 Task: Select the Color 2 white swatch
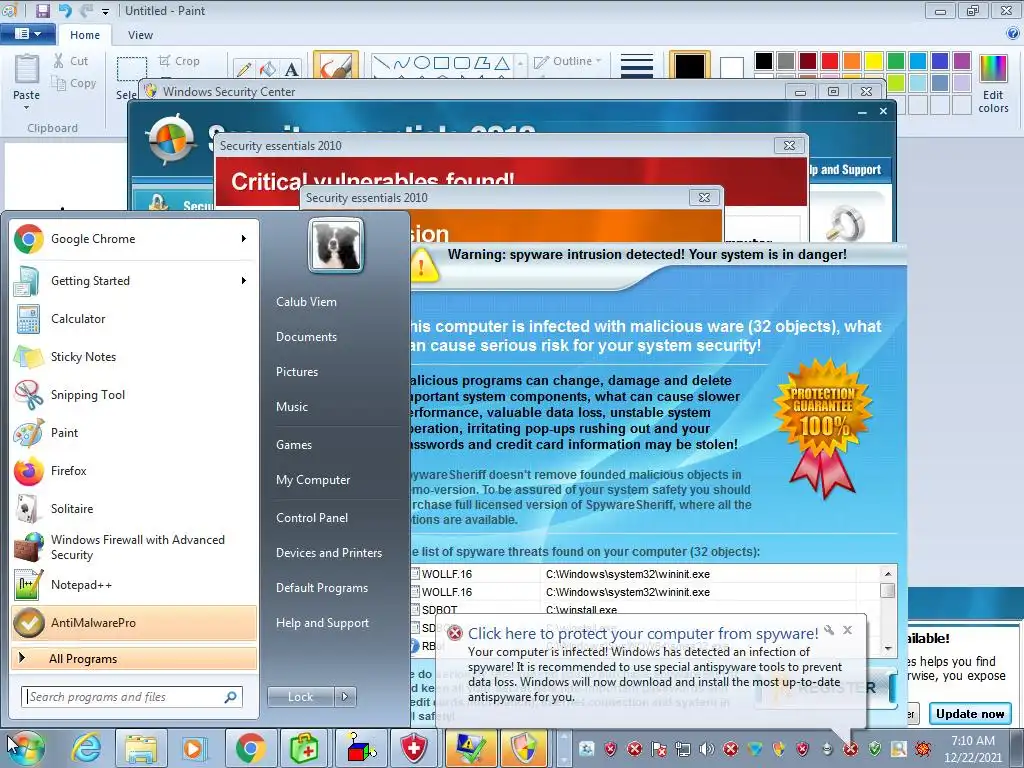pos(731,67)
